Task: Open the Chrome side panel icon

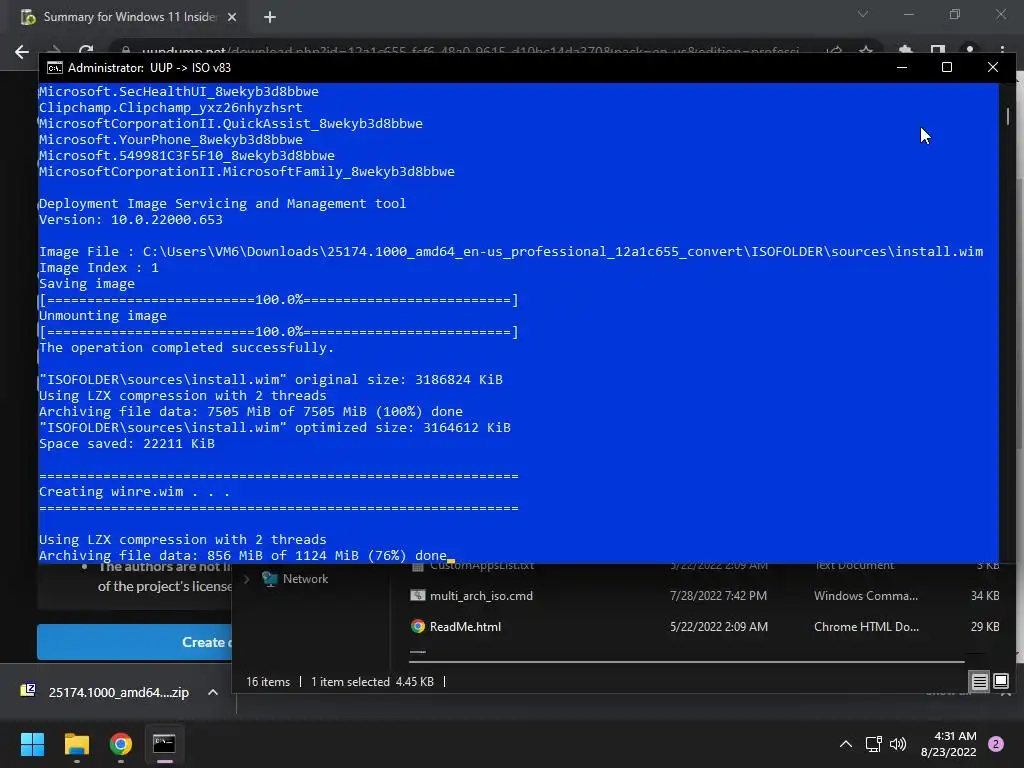Action: coord(938,51)
